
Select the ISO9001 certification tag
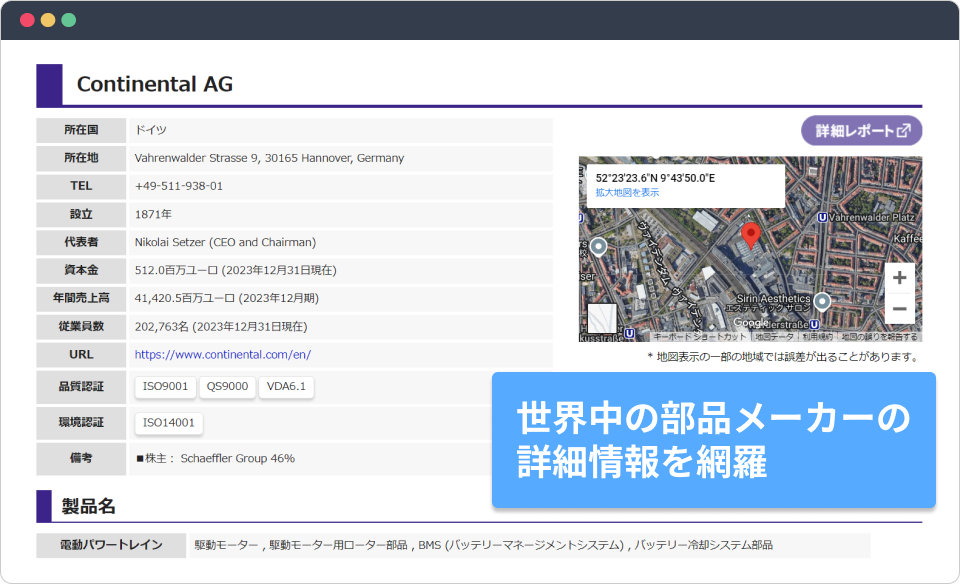165,387
